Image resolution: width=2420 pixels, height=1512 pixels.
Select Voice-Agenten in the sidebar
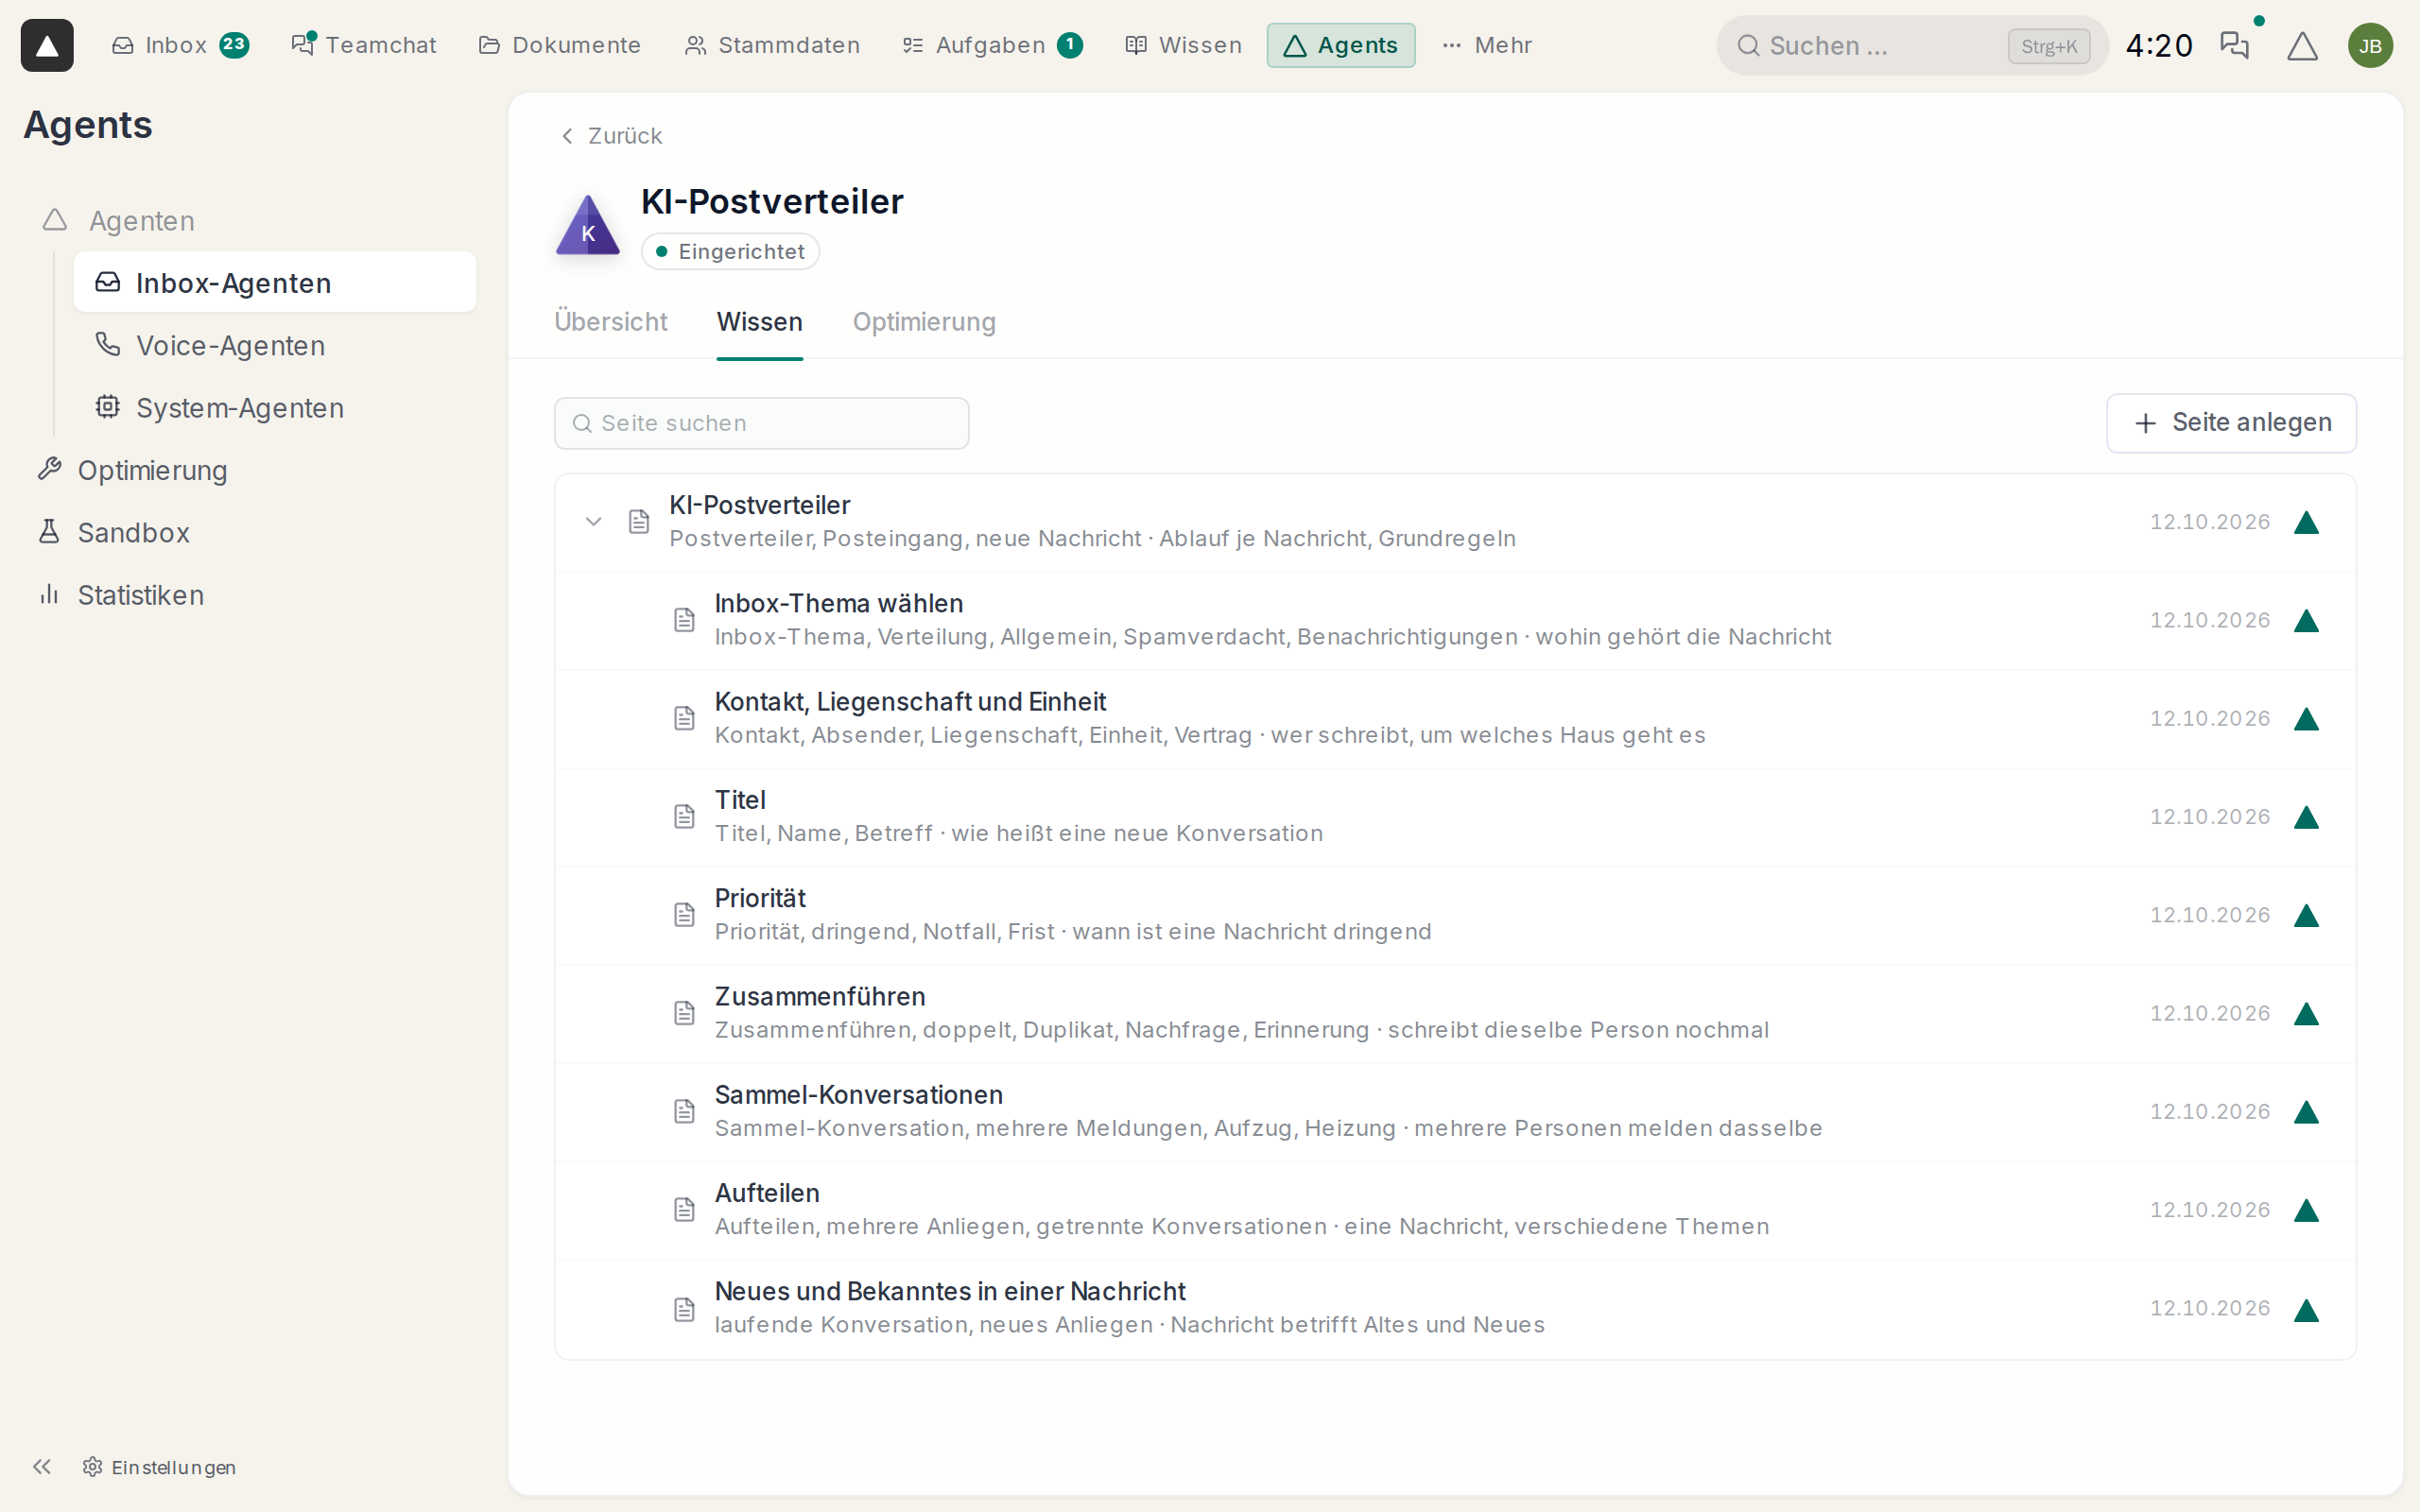click(x=275, y=346)
